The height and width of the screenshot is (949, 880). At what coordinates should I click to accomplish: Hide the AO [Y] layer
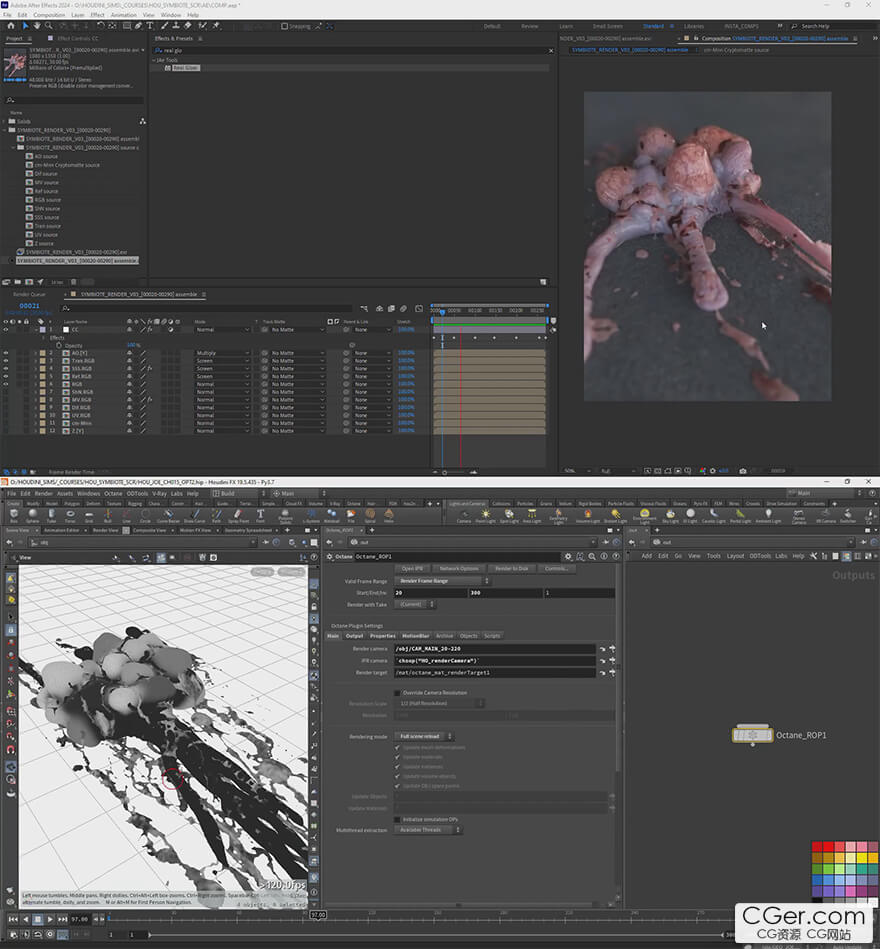(6, 353)
